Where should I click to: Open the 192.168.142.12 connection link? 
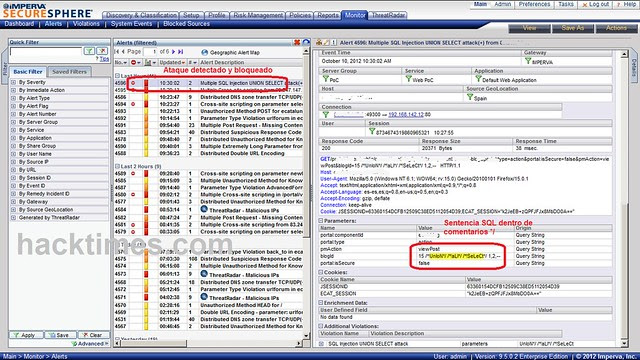[x=406, y=115]
